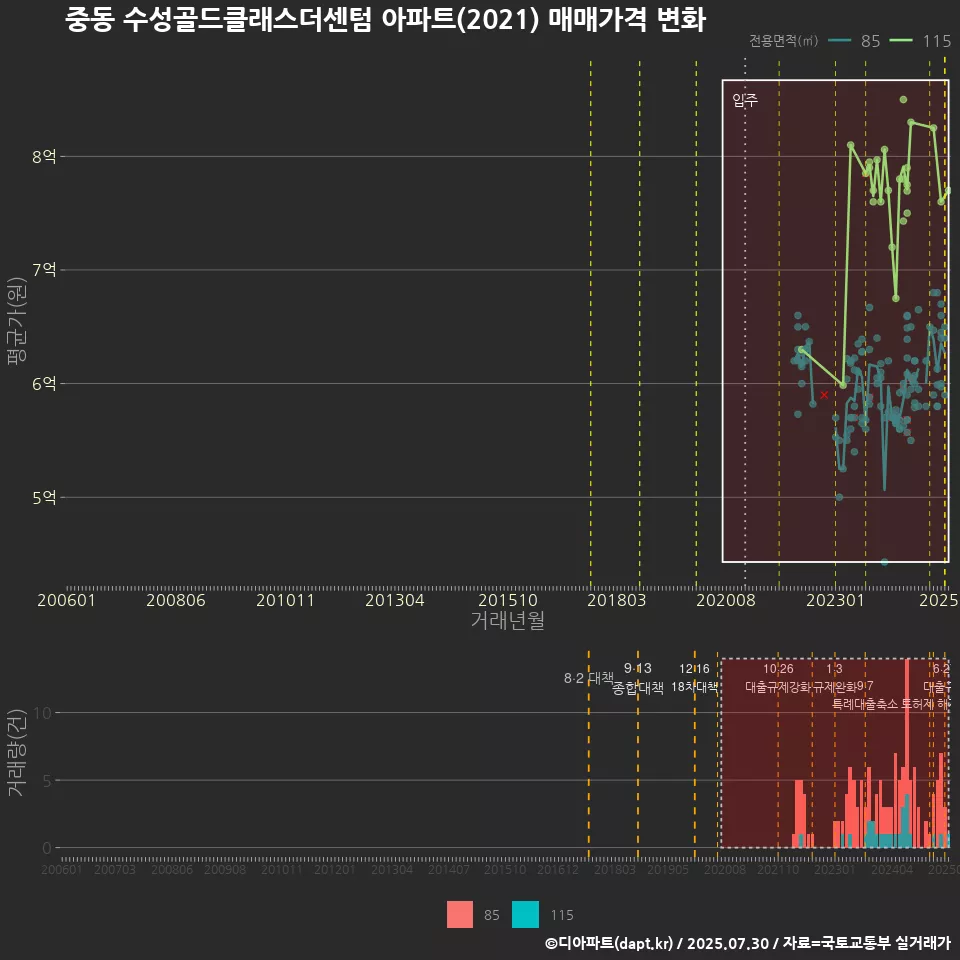Click '201304' on the price chart axis
960x960 pixels.
coord(395,600)
